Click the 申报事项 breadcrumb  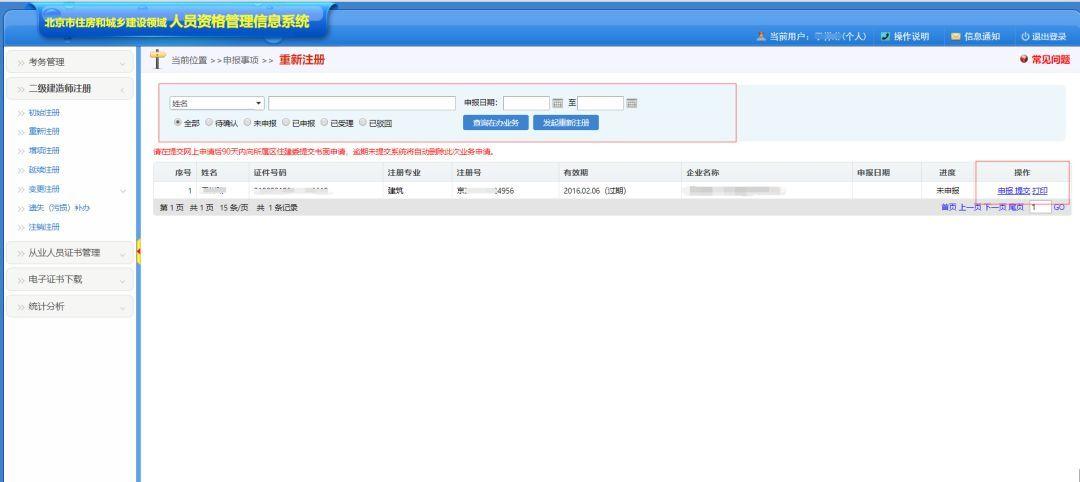pos(241,61)
